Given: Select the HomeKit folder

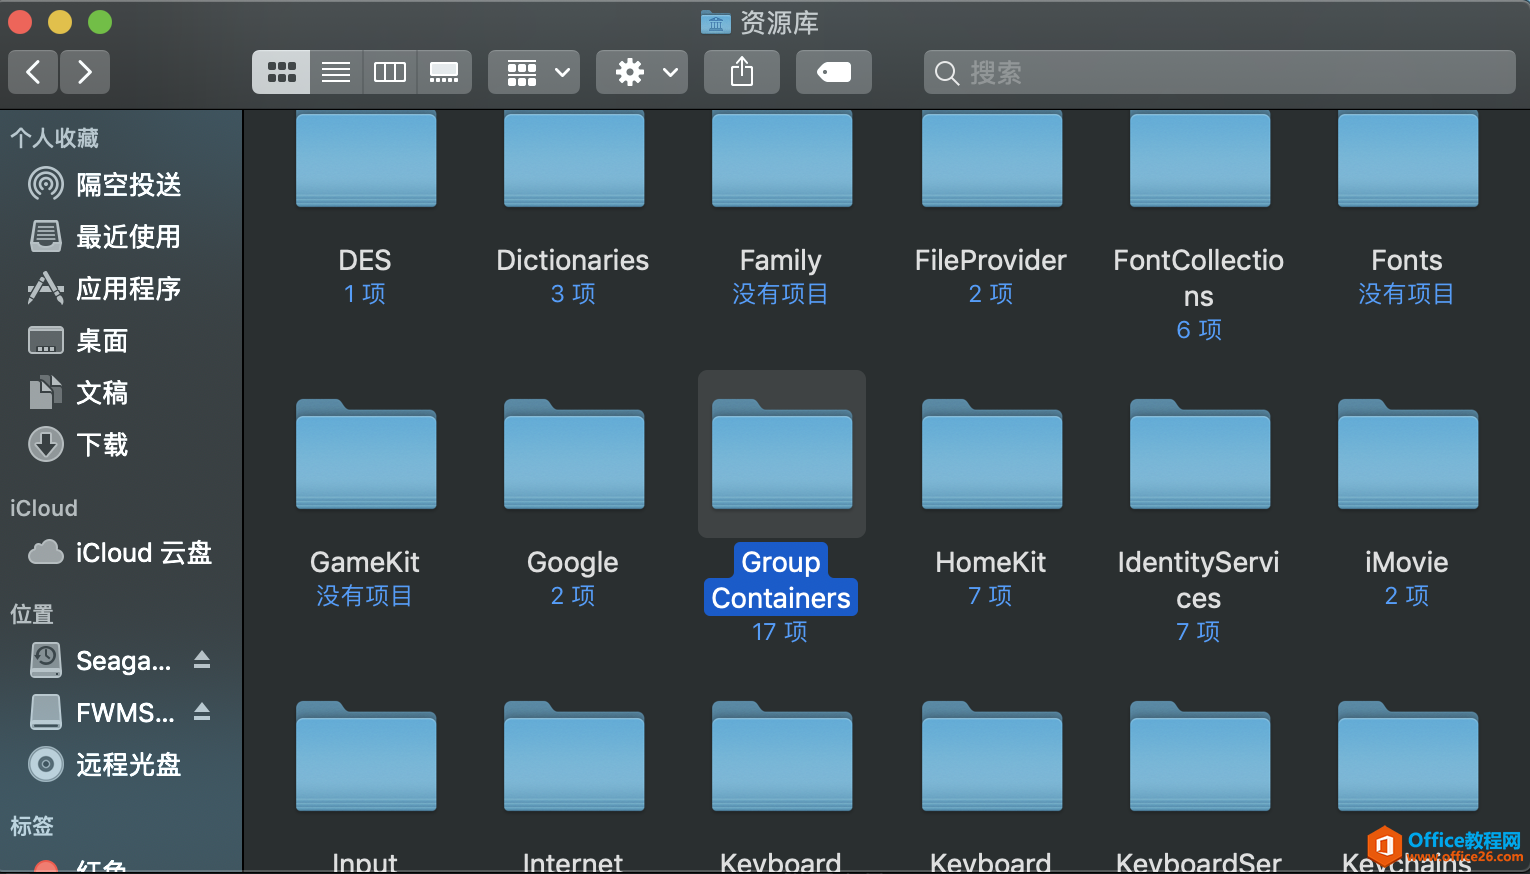Looking at the screenshot, I should tap(992, 455).
